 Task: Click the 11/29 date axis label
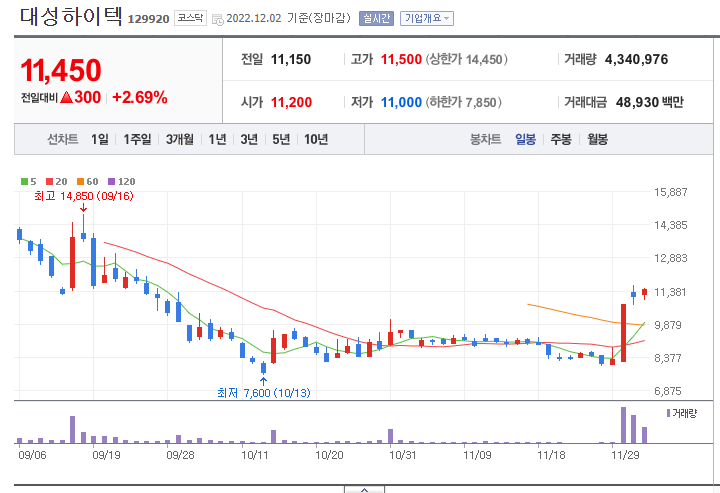(625, 455)
